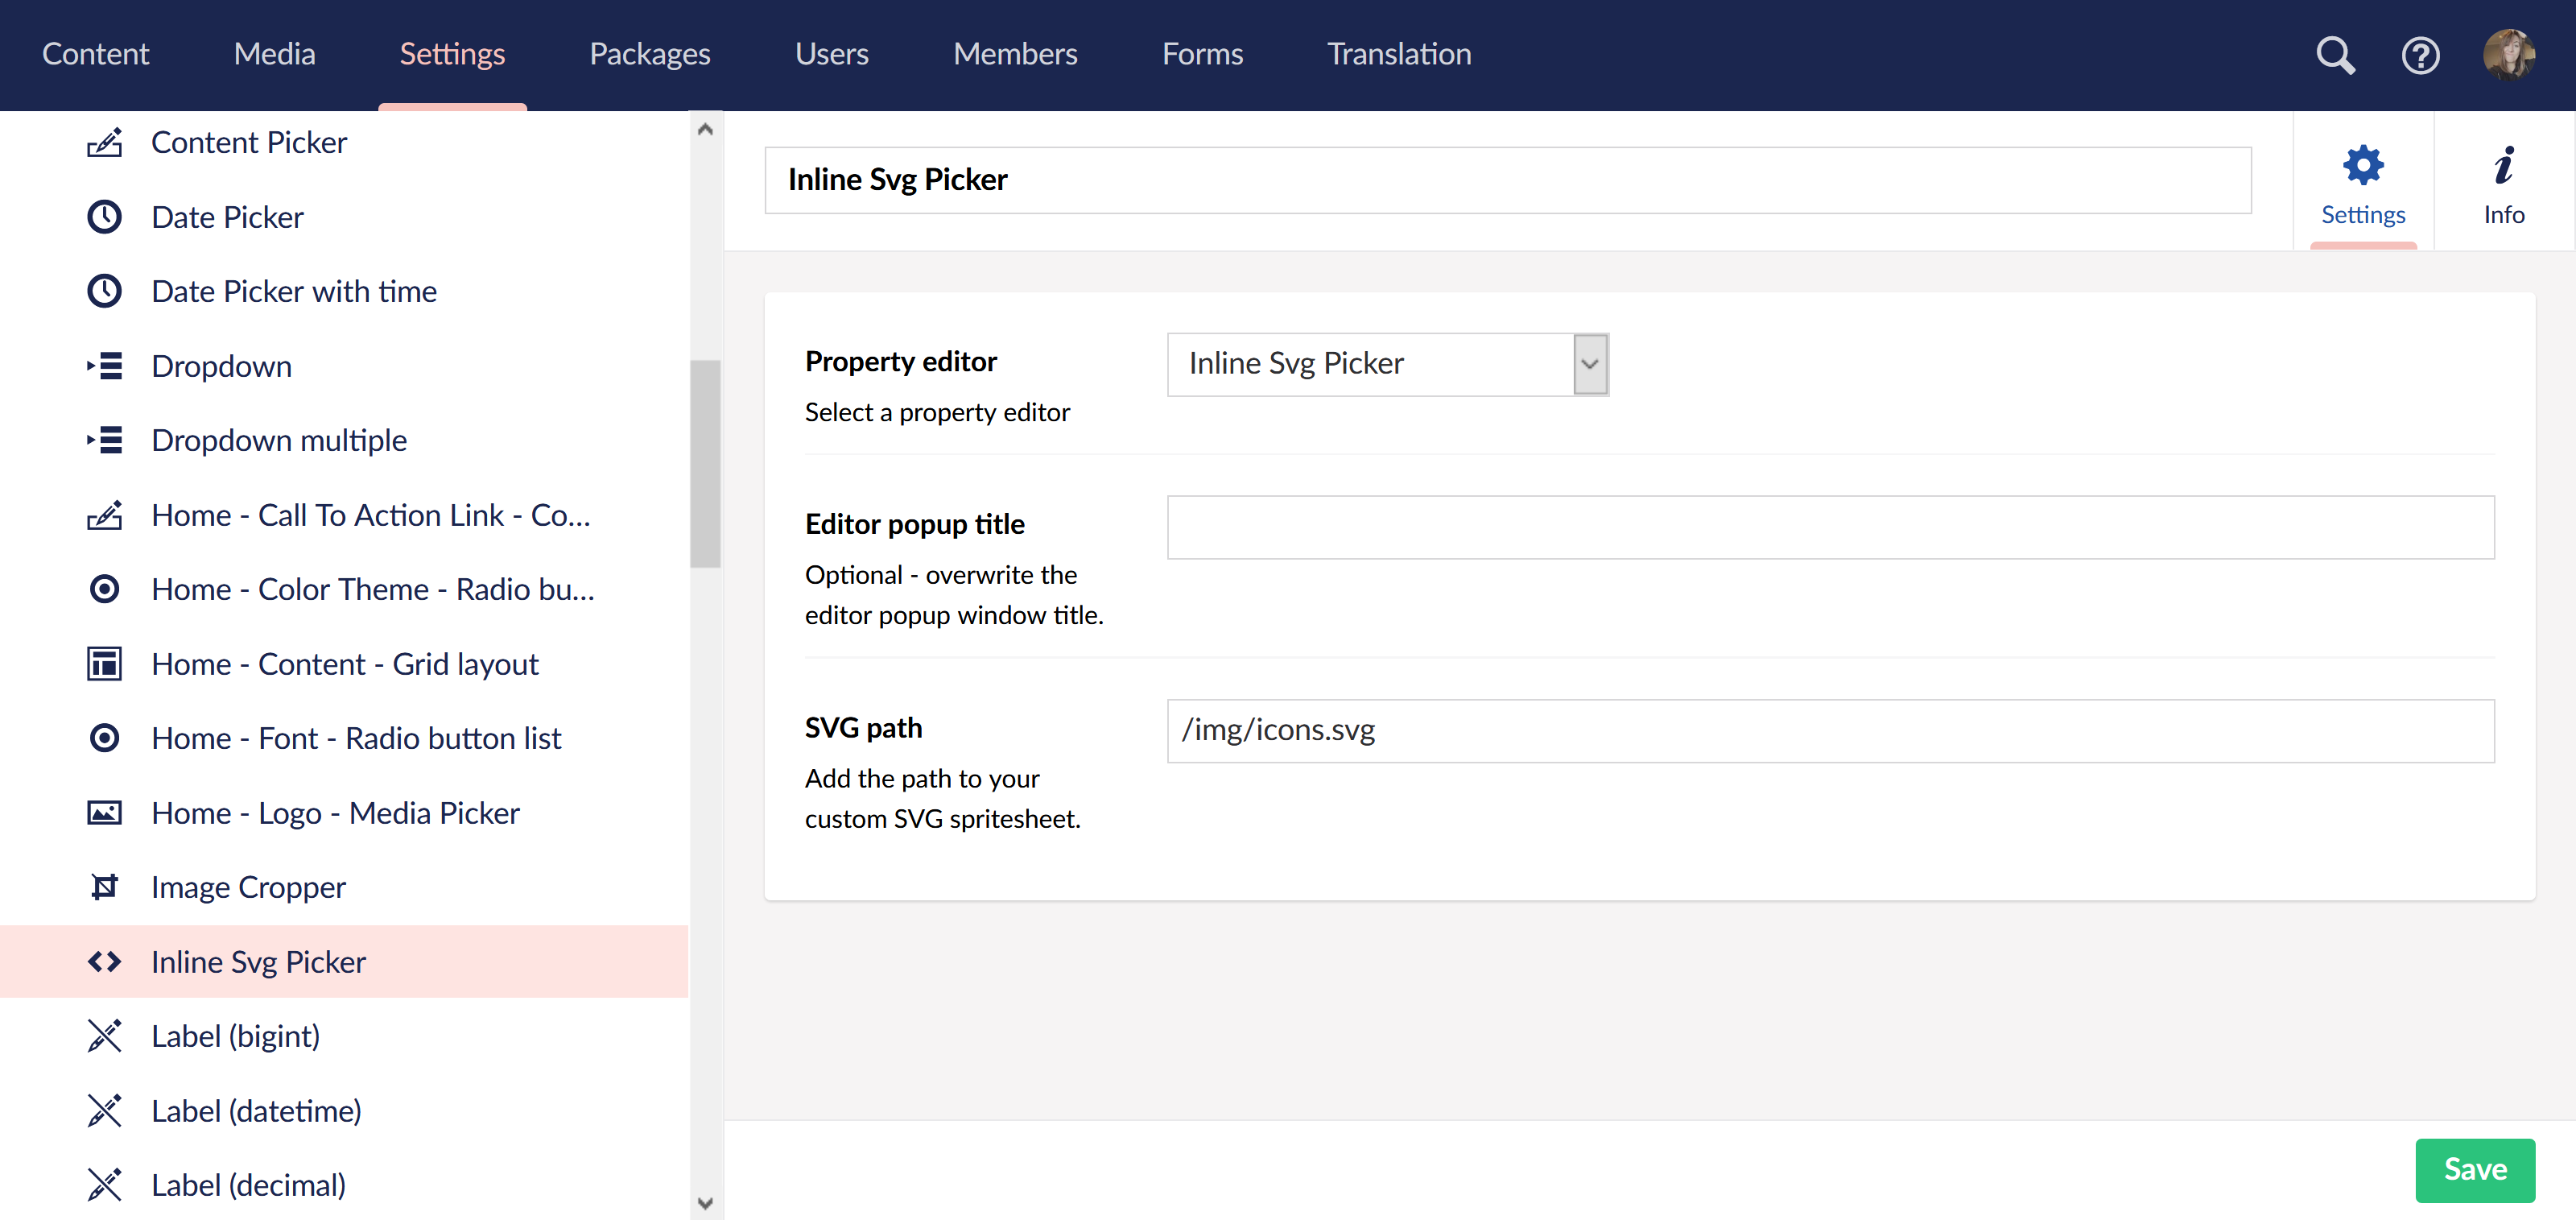Open the search magnifier in the header
The height and width of the screenshot is (1220, 2576).
(x=2335, y=55)
